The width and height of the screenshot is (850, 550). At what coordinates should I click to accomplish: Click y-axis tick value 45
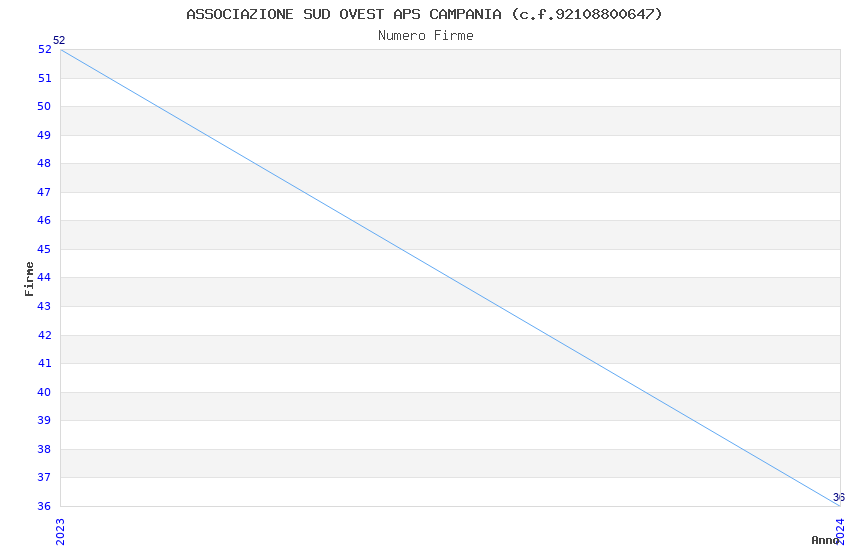tap(44, 249)
